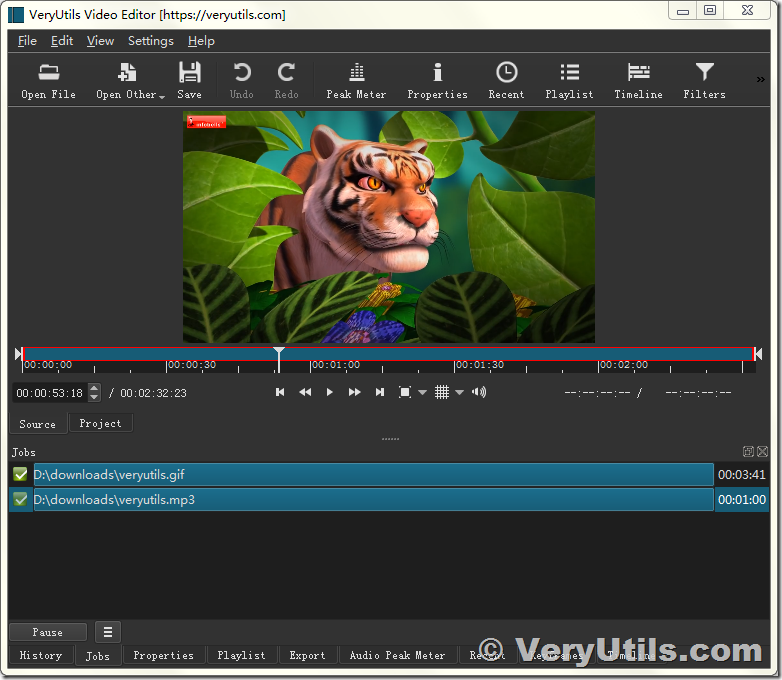Screen dimensions: 782x680
Task: Click the fast forward button
Action: point(355,392)
